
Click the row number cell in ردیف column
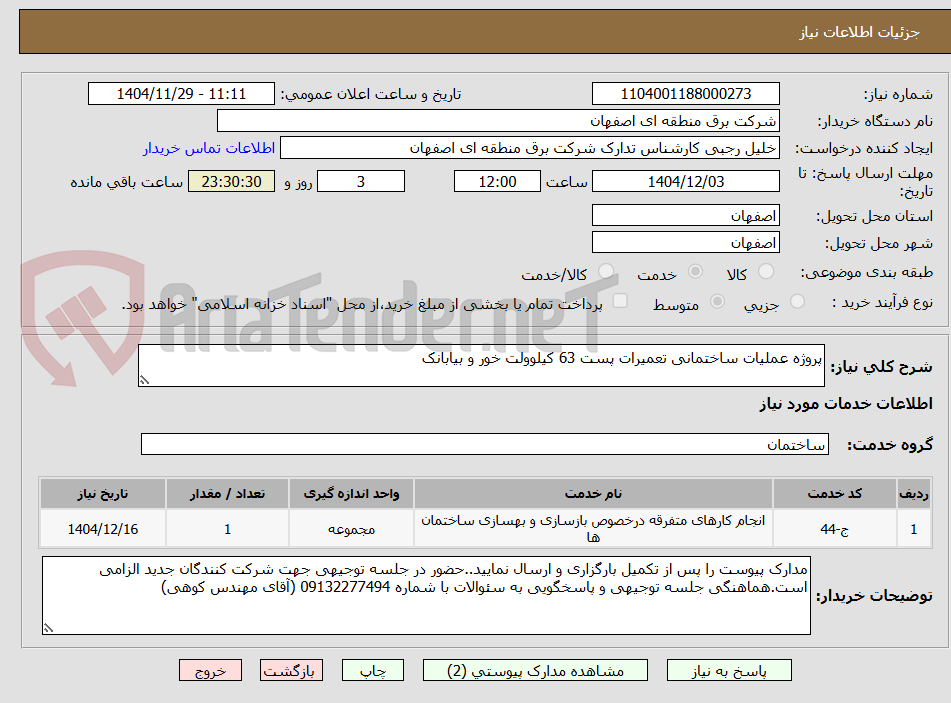pos(913,529)
